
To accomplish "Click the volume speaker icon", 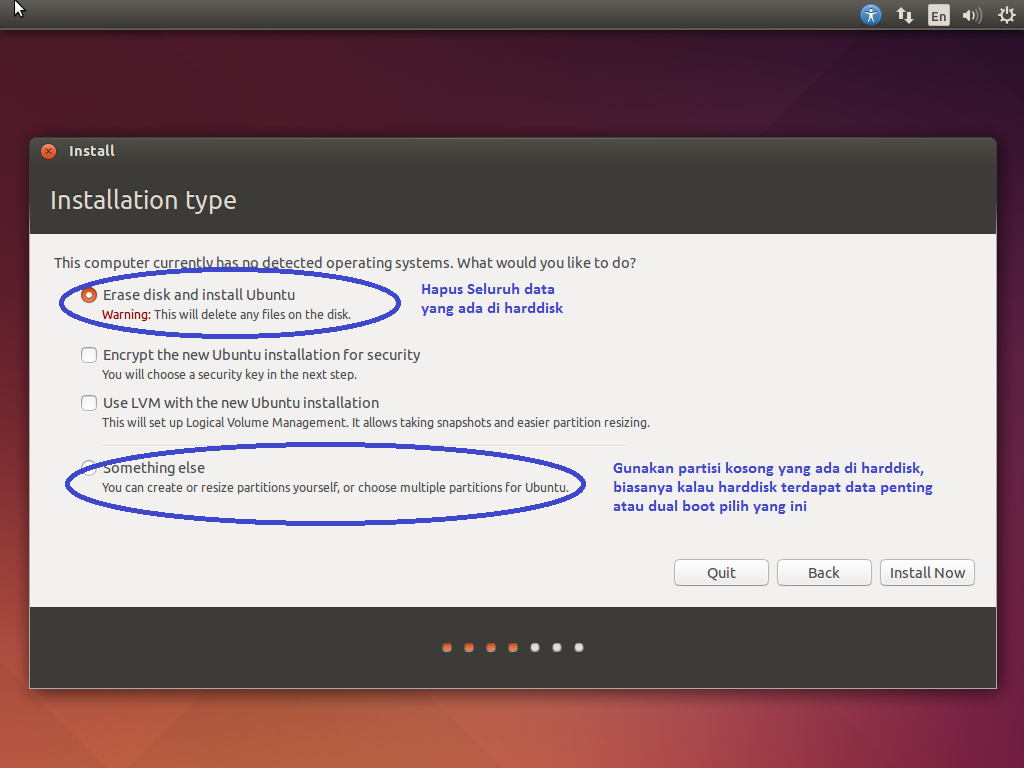I will click(x=971, y=15).
